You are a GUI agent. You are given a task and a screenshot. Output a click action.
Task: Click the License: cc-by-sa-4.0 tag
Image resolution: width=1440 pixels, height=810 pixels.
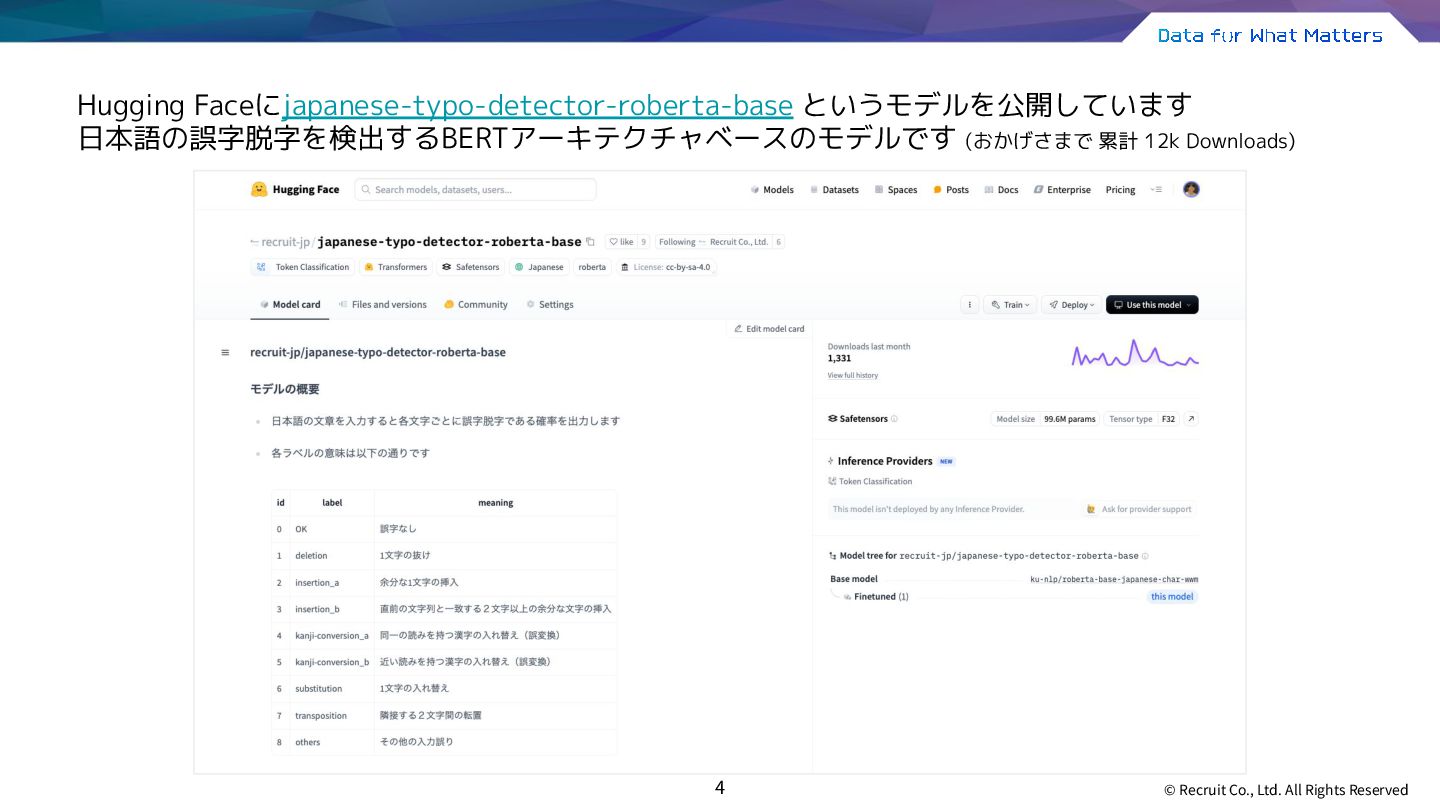click(x=666, y=267)
